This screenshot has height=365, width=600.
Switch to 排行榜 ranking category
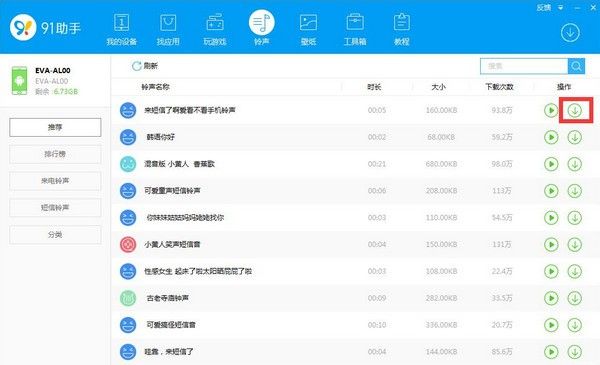pos(55,154)
